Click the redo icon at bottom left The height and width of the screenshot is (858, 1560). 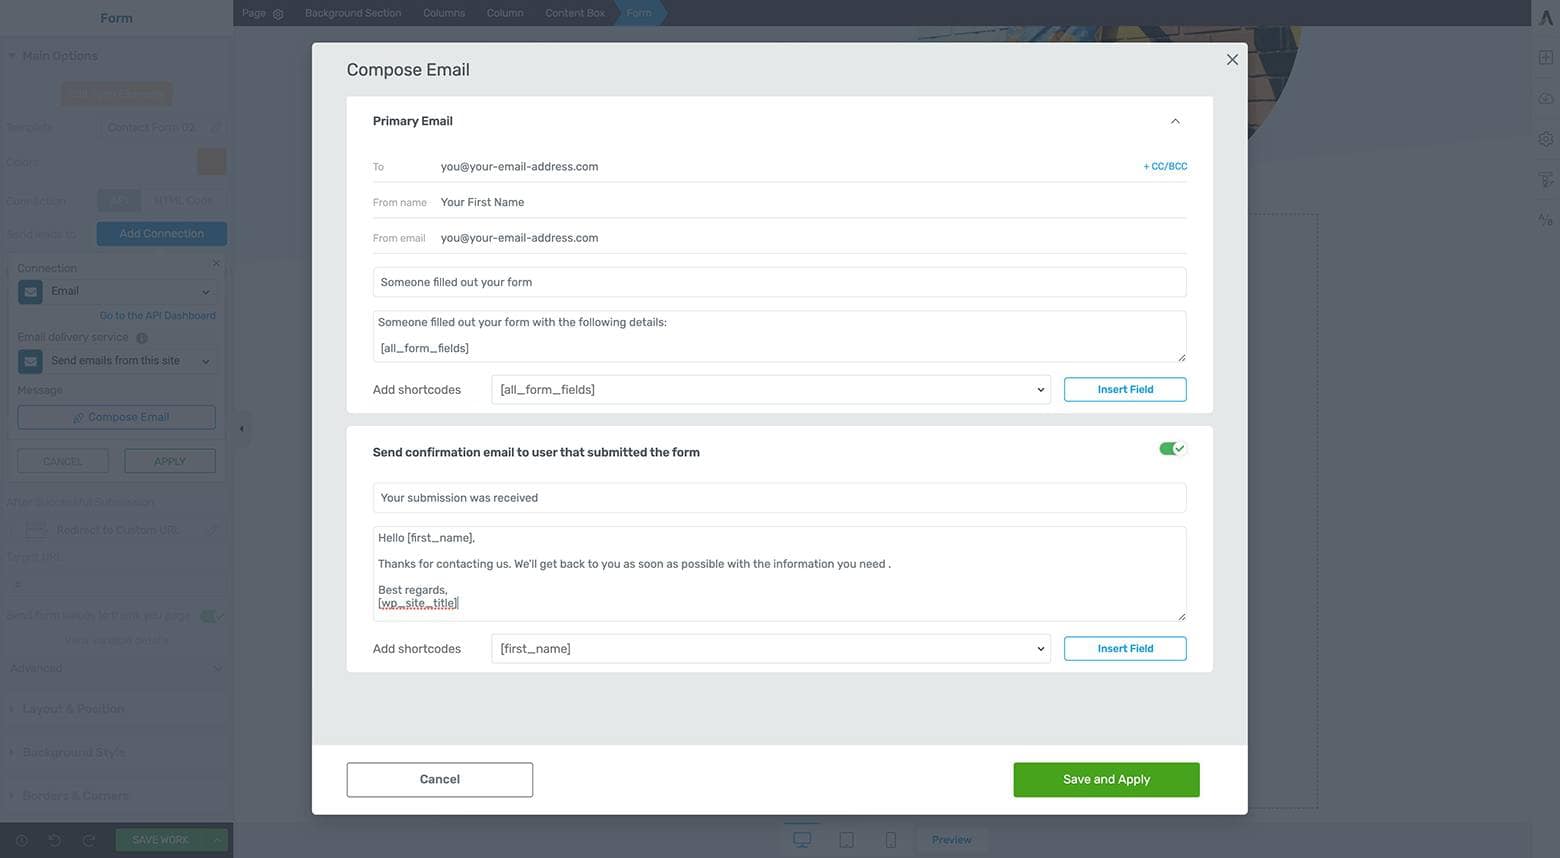88,839
